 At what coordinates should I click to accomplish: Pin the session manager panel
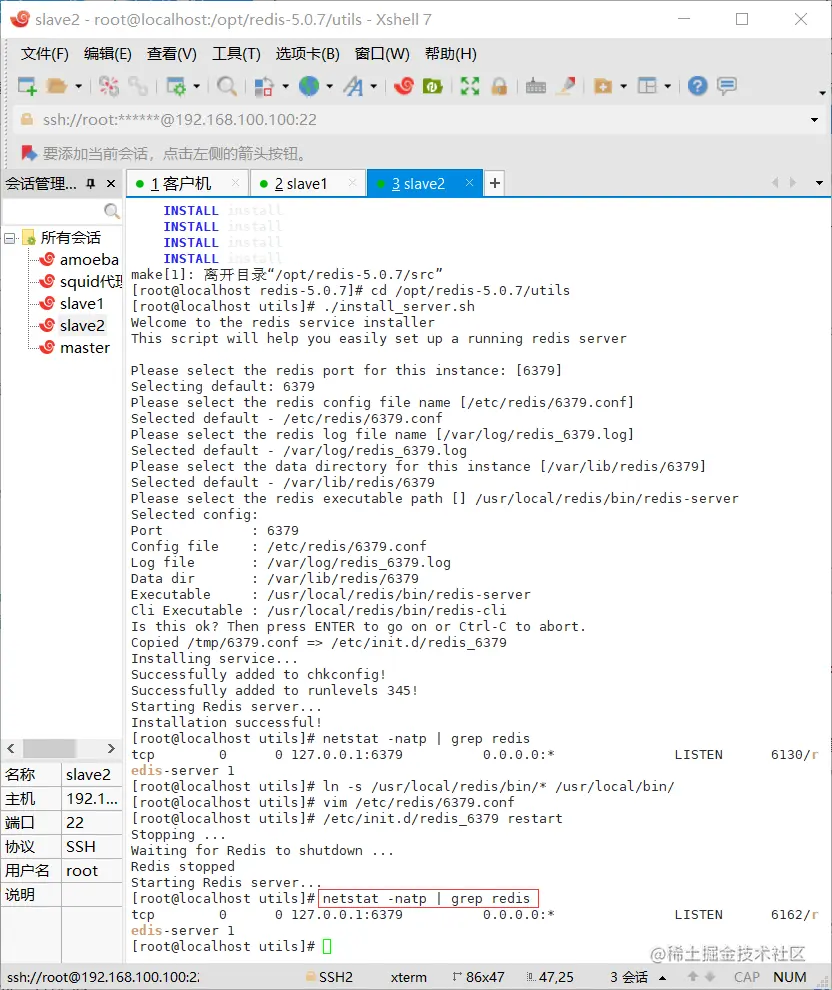pyautogui.click(x=90, y=184)
